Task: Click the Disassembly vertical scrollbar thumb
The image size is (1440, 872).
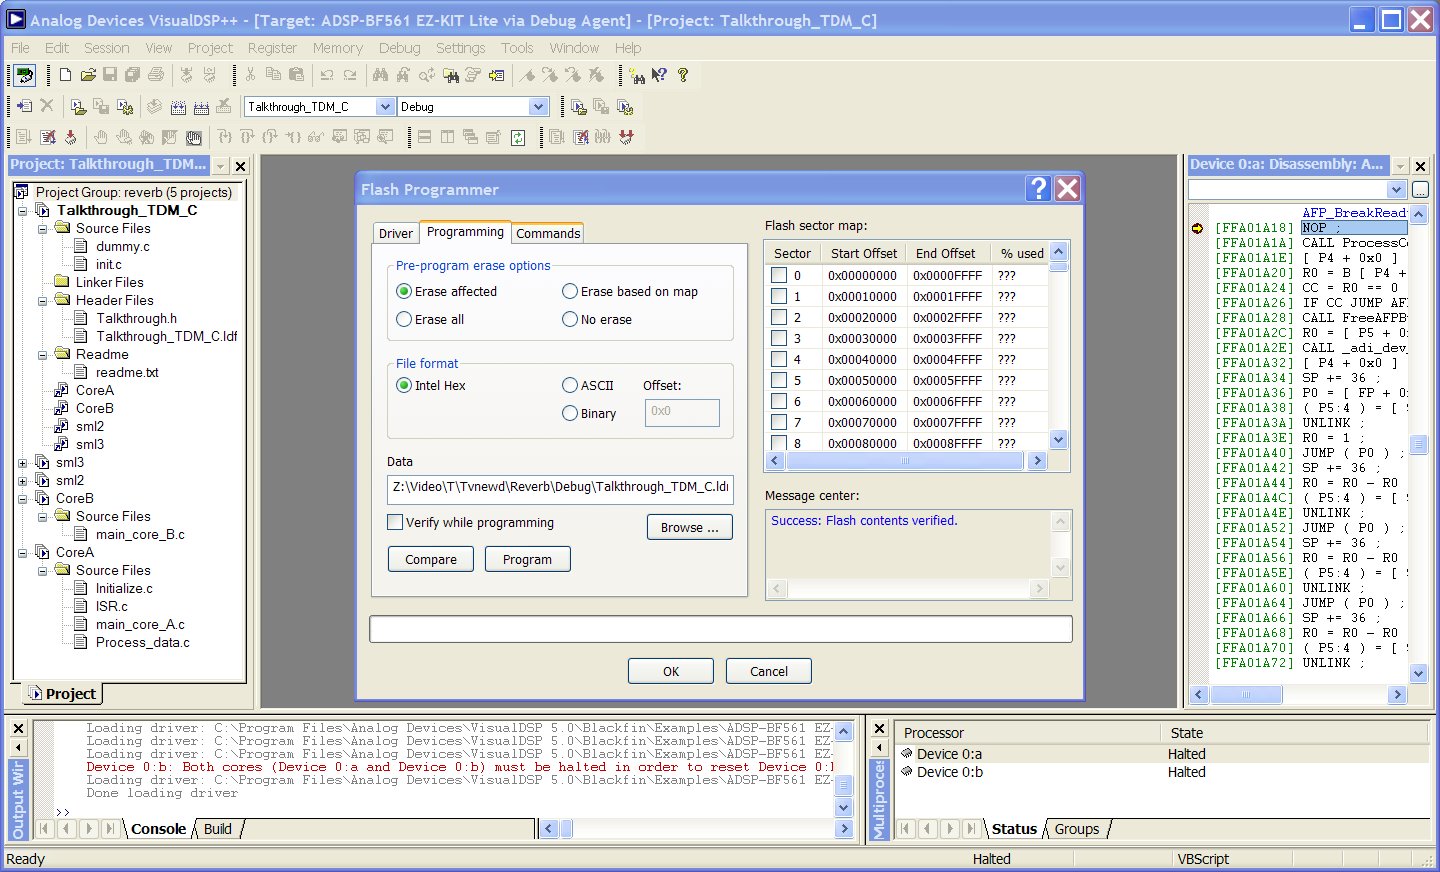Action: coord(1418,444)
